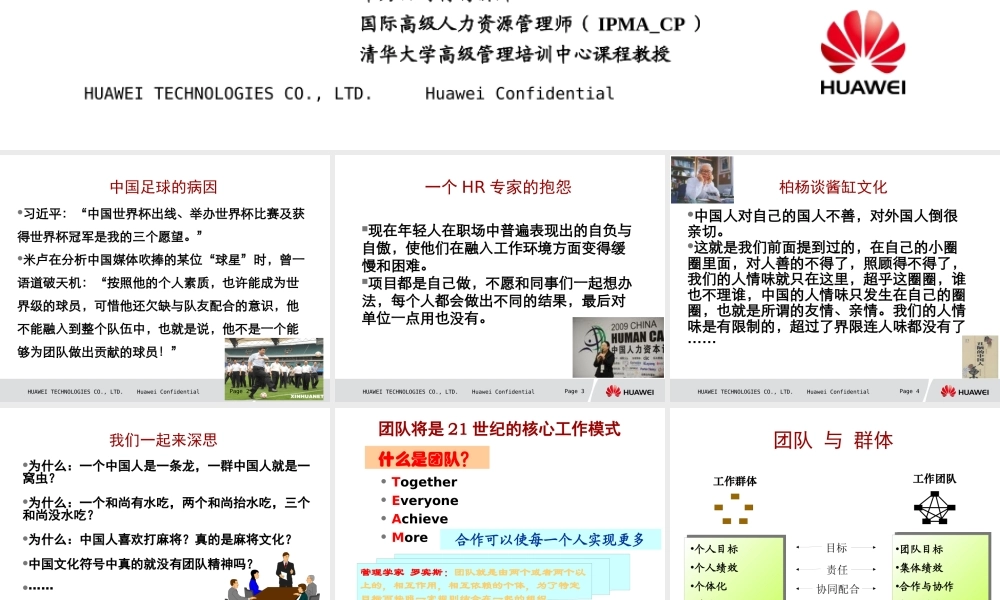Click the line 清华大学高级管理培训中心课程教授
Screen dimensions: 1000x600
(x=515, y=54)
